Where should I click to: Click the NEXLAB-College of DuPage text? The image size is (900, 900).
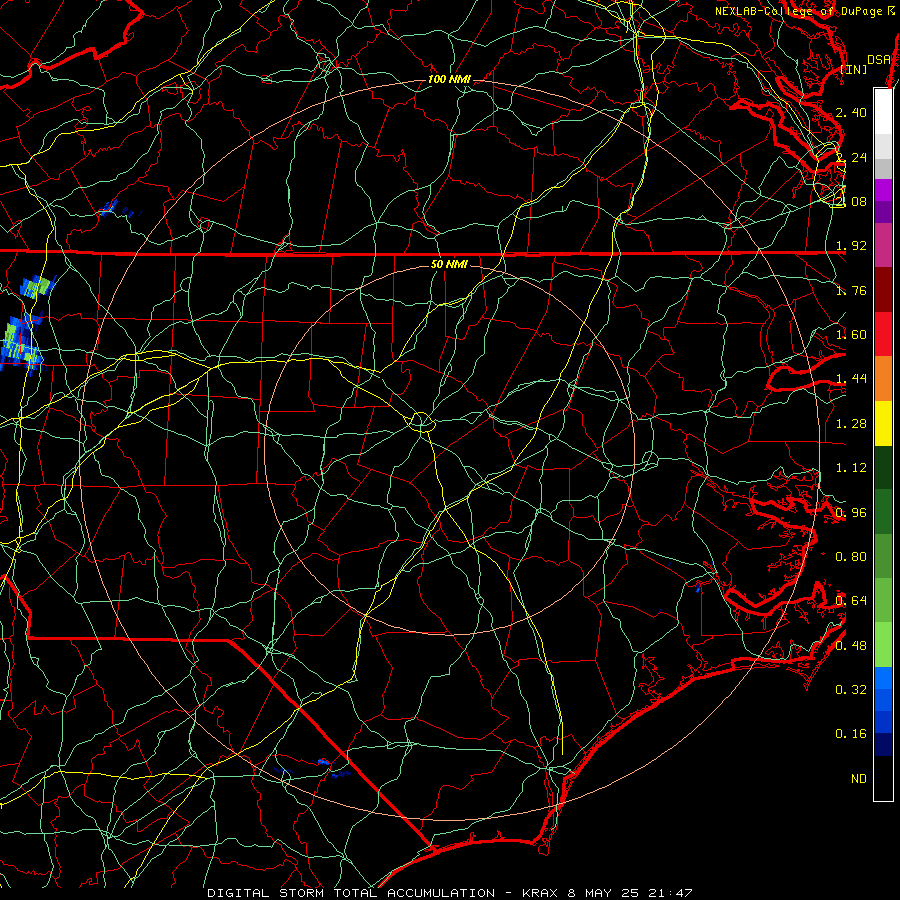click(801, 11)
